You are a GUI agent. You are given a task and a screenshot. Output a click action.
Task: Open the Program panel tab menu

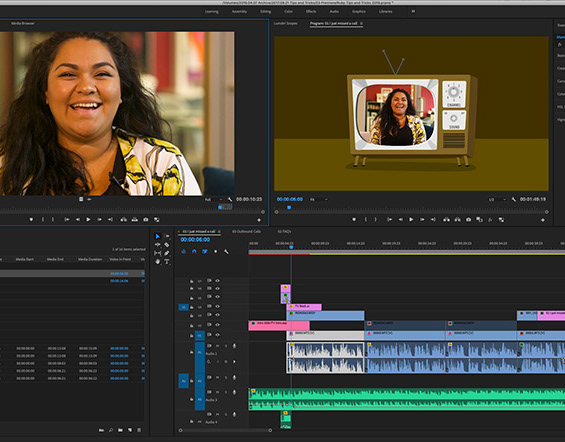tap(361, 23)
